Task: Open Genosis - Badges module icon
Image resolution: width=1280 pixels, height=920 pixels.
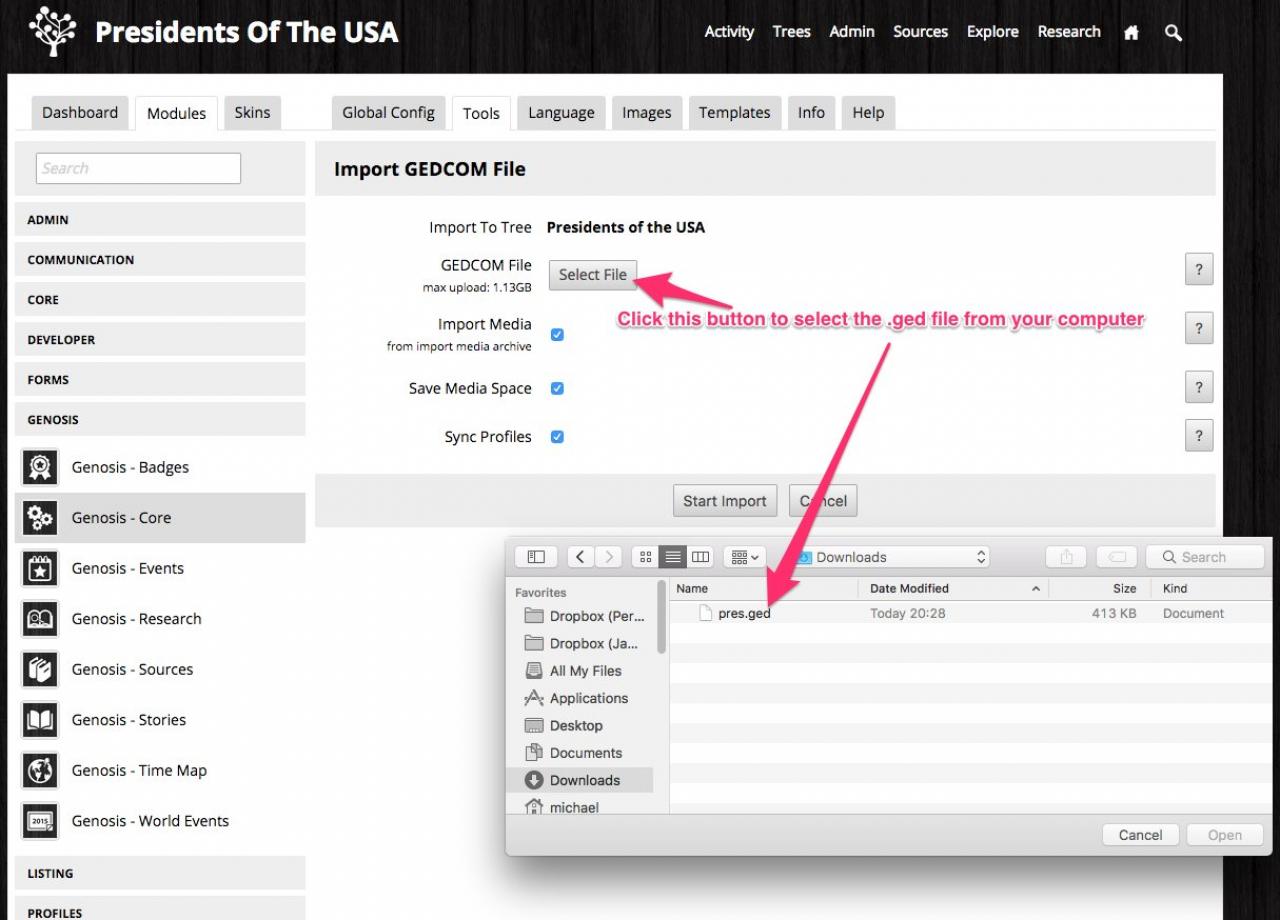Action: tap(40, 467)
